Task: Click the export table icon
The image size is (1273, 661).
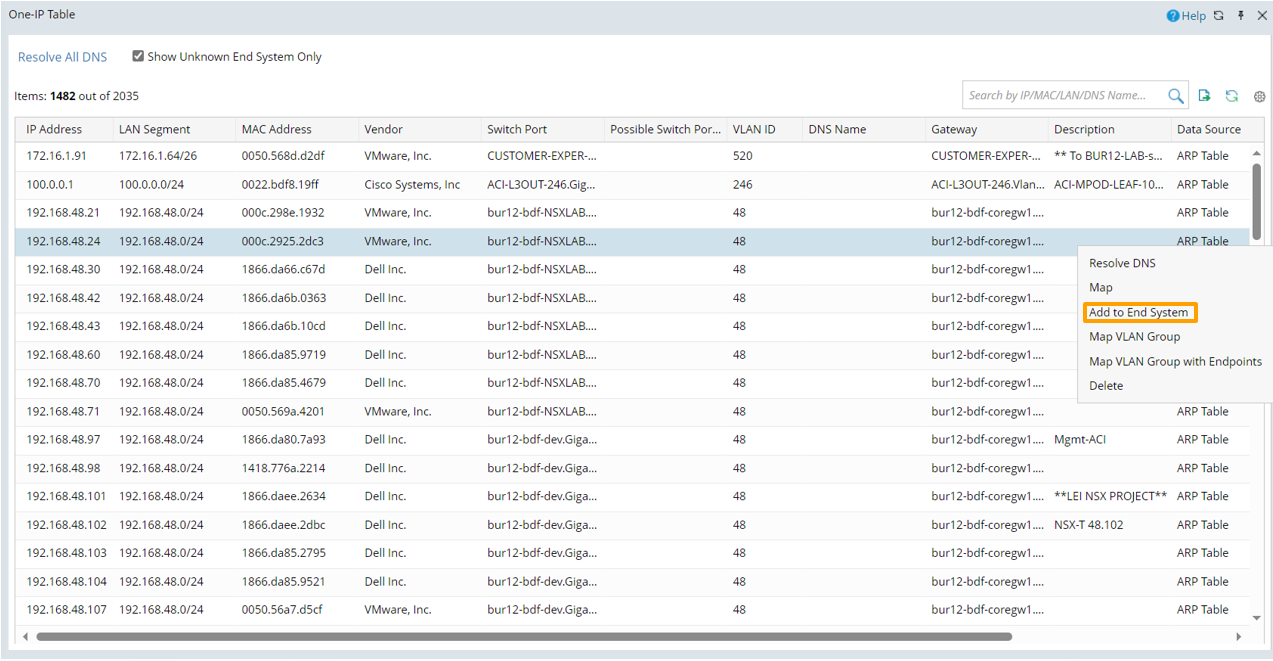Action: (x=1205, y=96)
